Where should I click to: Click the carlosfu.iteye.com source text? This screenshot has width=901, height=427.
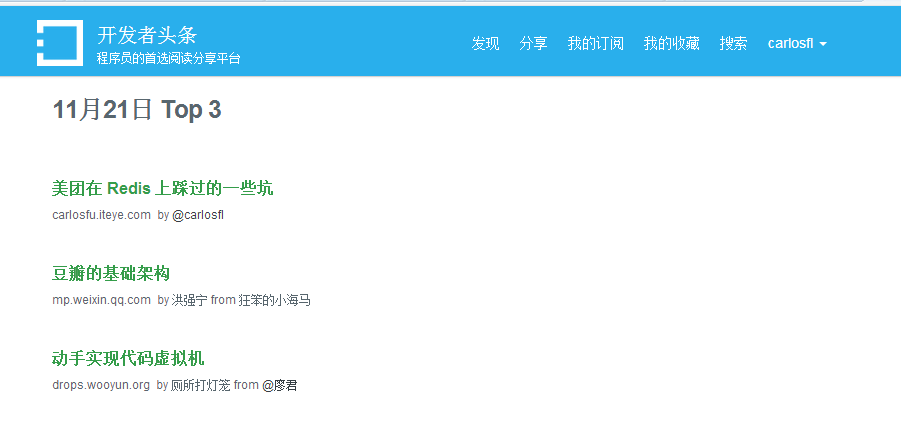click(101, 215)
